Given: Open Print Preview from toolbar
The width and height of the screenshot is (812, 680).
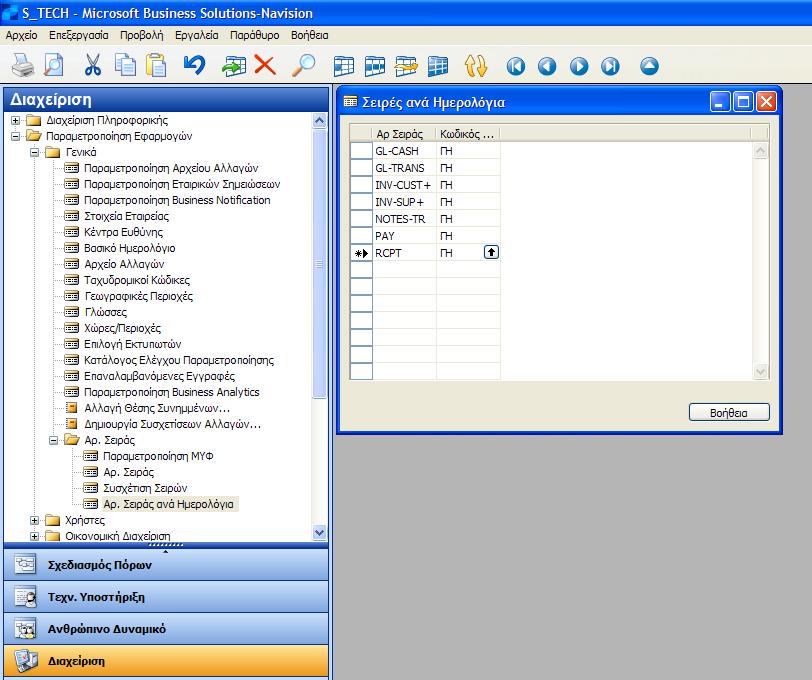Looking at the screenshot, I should [53, 66].
